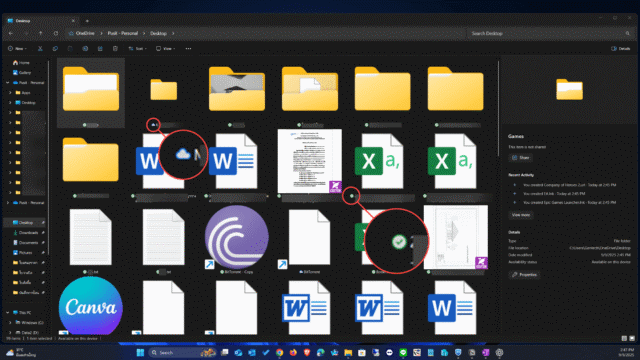Click Share button in details pane
Viewport: 640px width, 360px height.
[521, 158]
